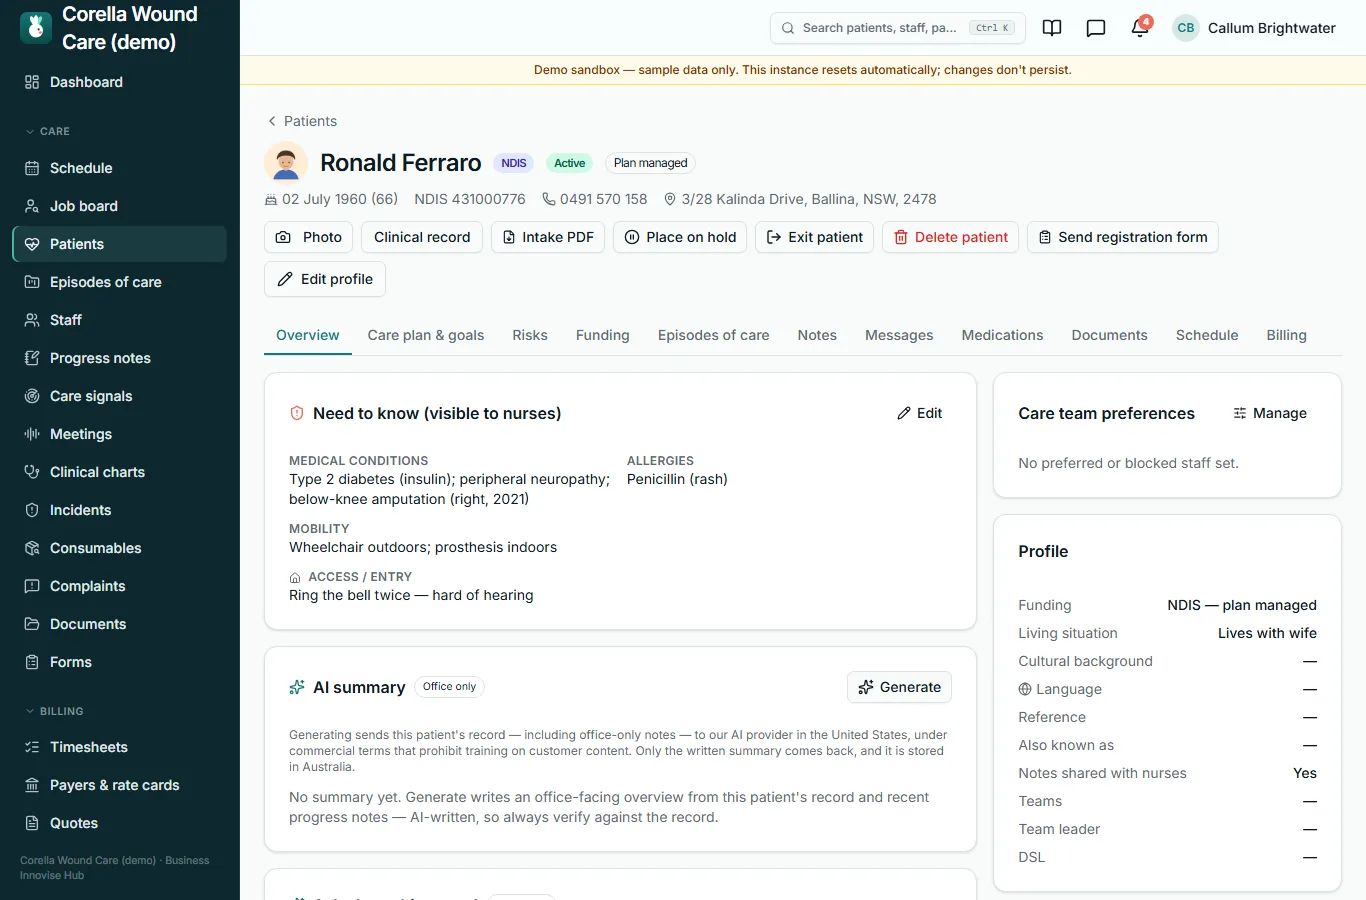Switch to the Medications tab
The image size is (1366, 900).
point(1002,335)
